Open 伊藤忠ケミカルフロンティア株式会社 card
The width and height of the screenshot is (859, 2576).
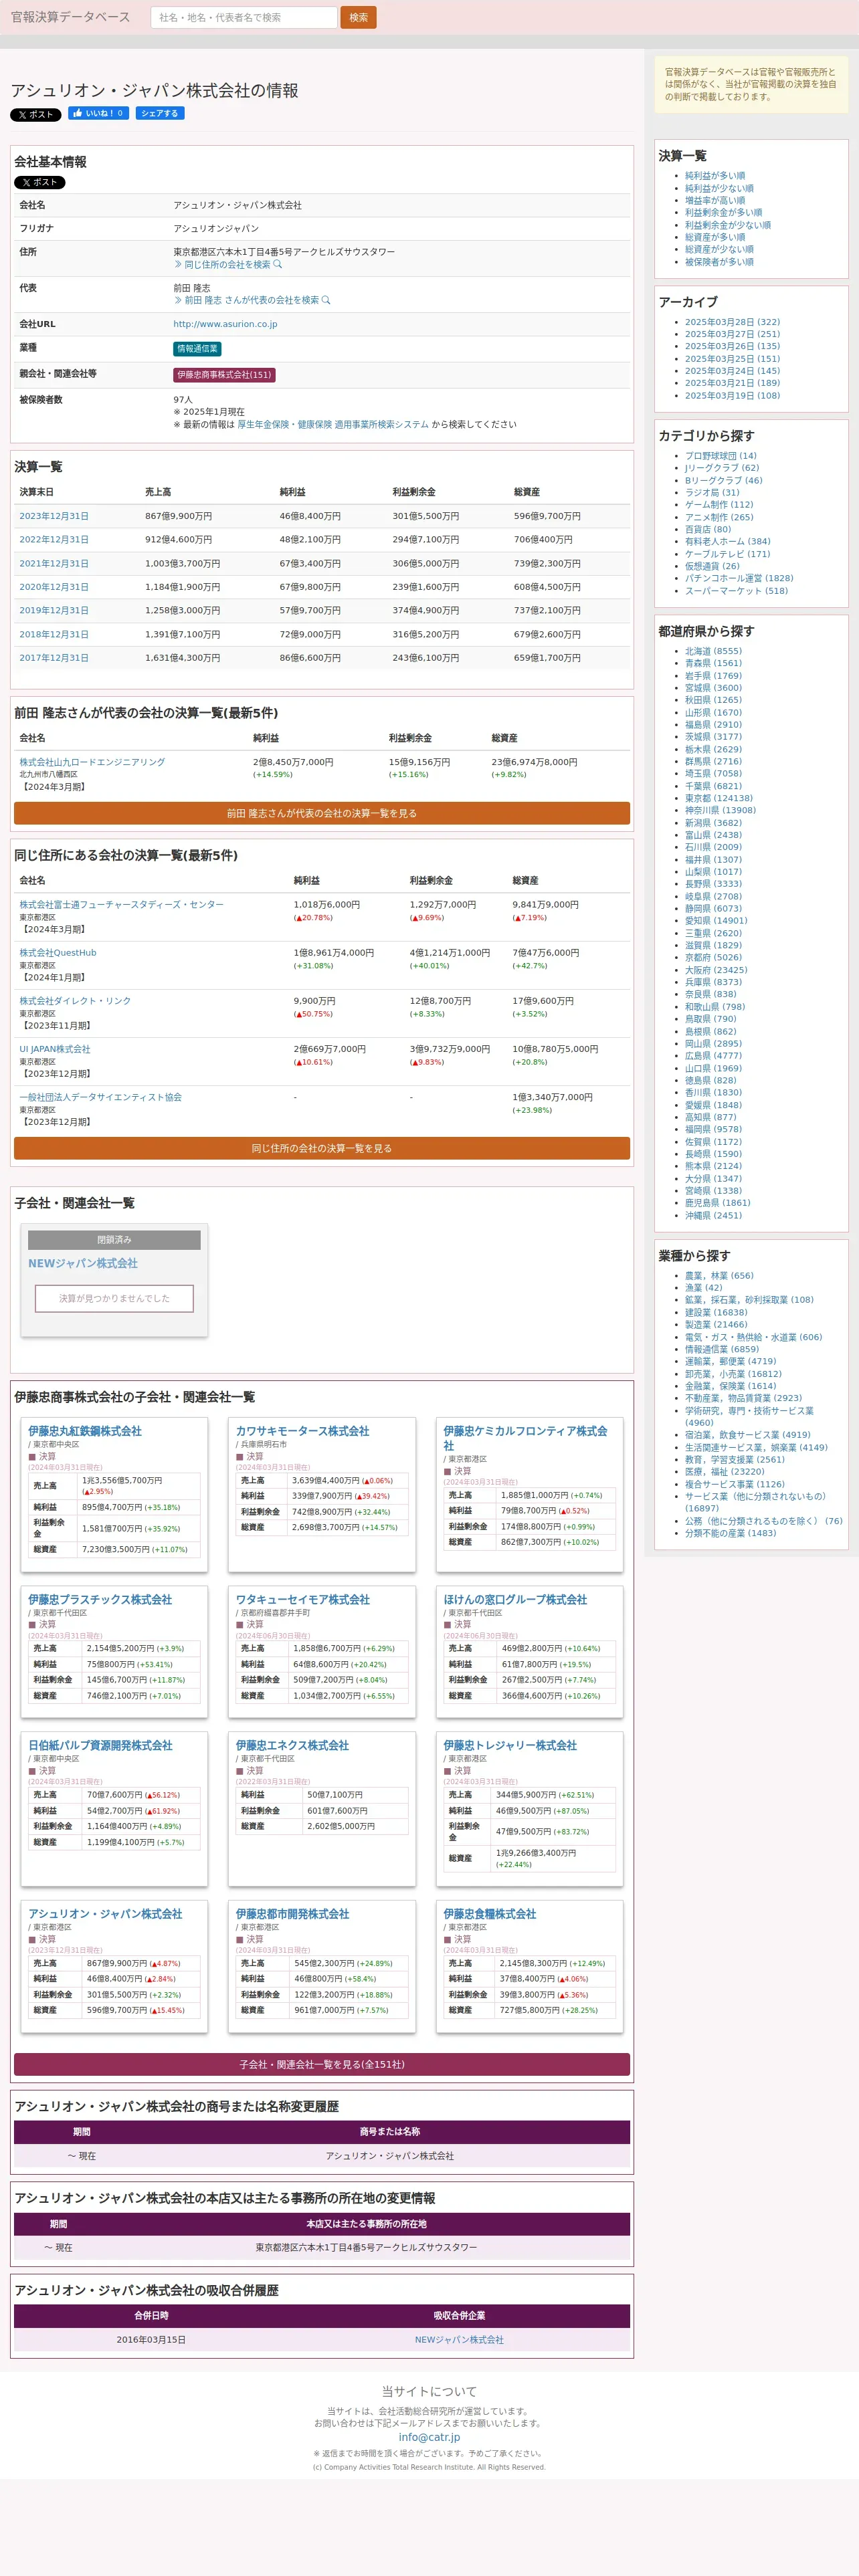click(525, 1438)
